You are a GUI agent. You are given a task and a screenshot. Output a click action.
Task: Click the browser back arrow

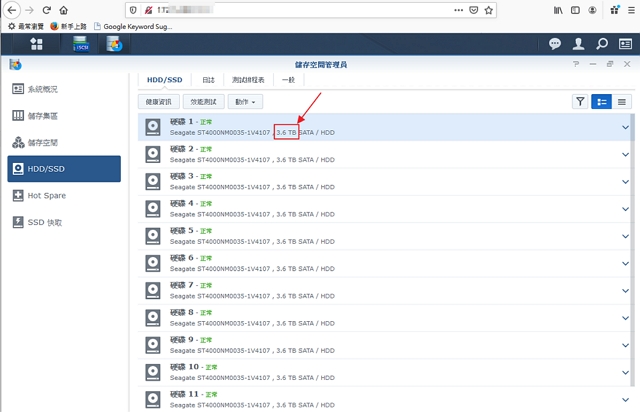(12, 10)
